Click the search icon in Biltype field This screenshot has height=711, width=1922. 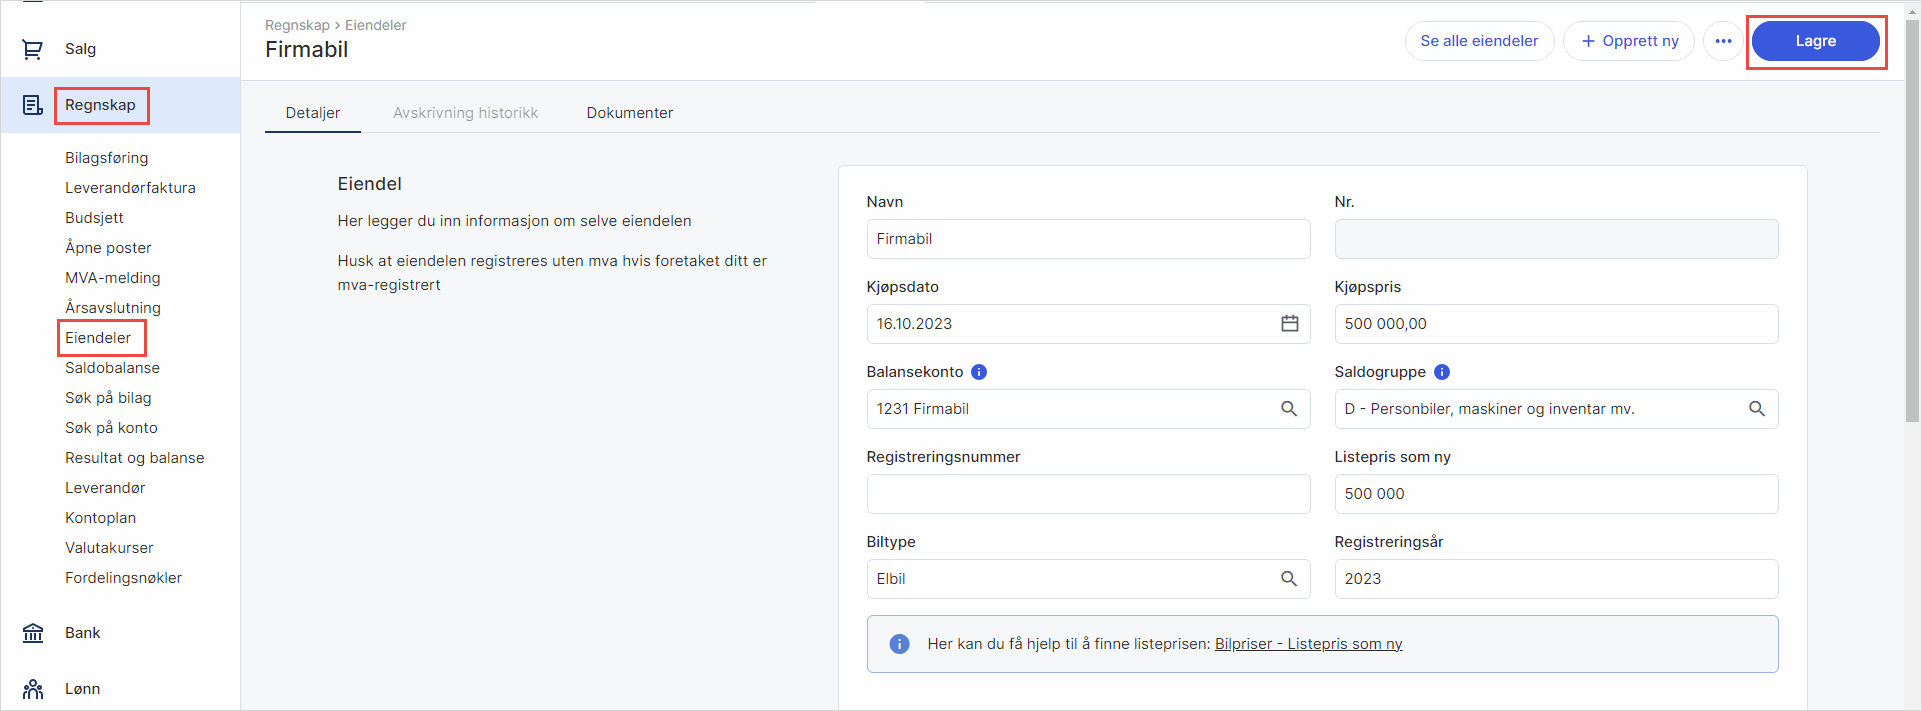click(1289, 579)
